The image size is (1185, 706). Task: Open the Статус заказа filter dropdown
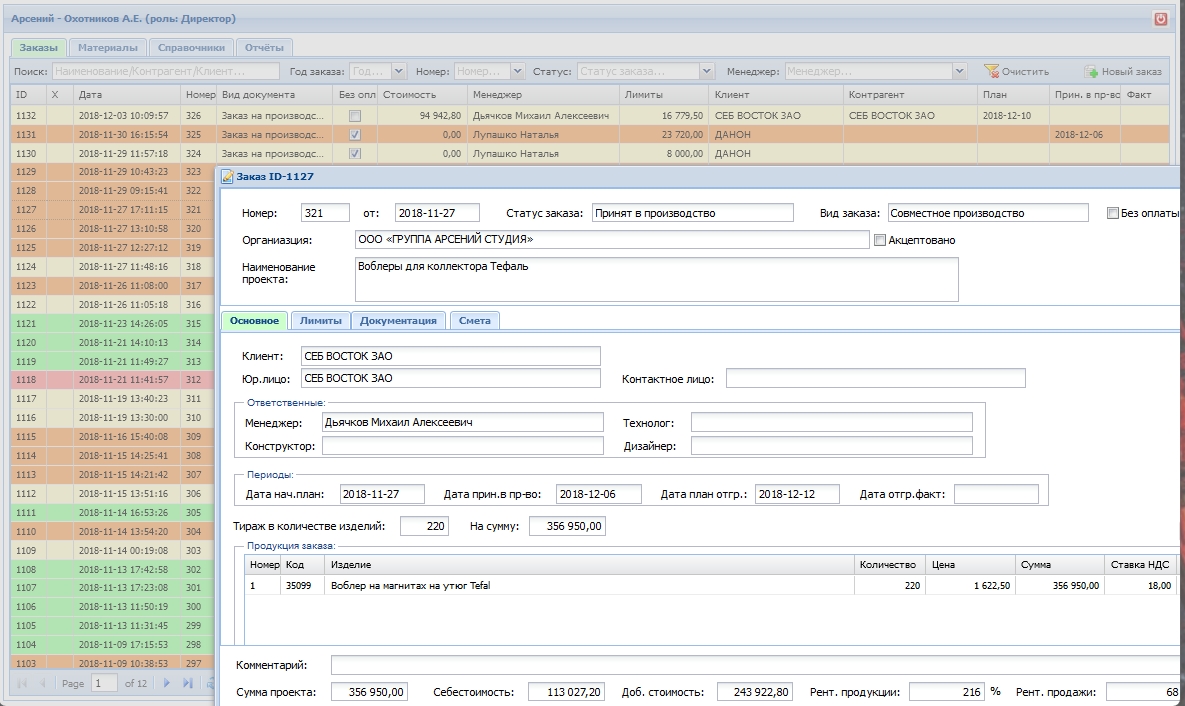point(707,72)
